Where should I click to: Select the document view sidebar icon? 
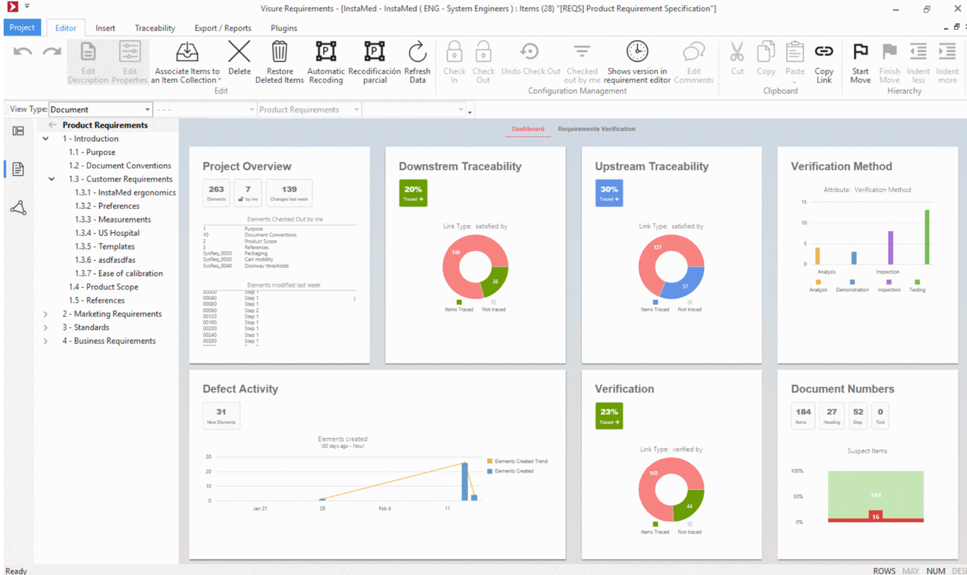pyautogui.click(x=18, y=169)
